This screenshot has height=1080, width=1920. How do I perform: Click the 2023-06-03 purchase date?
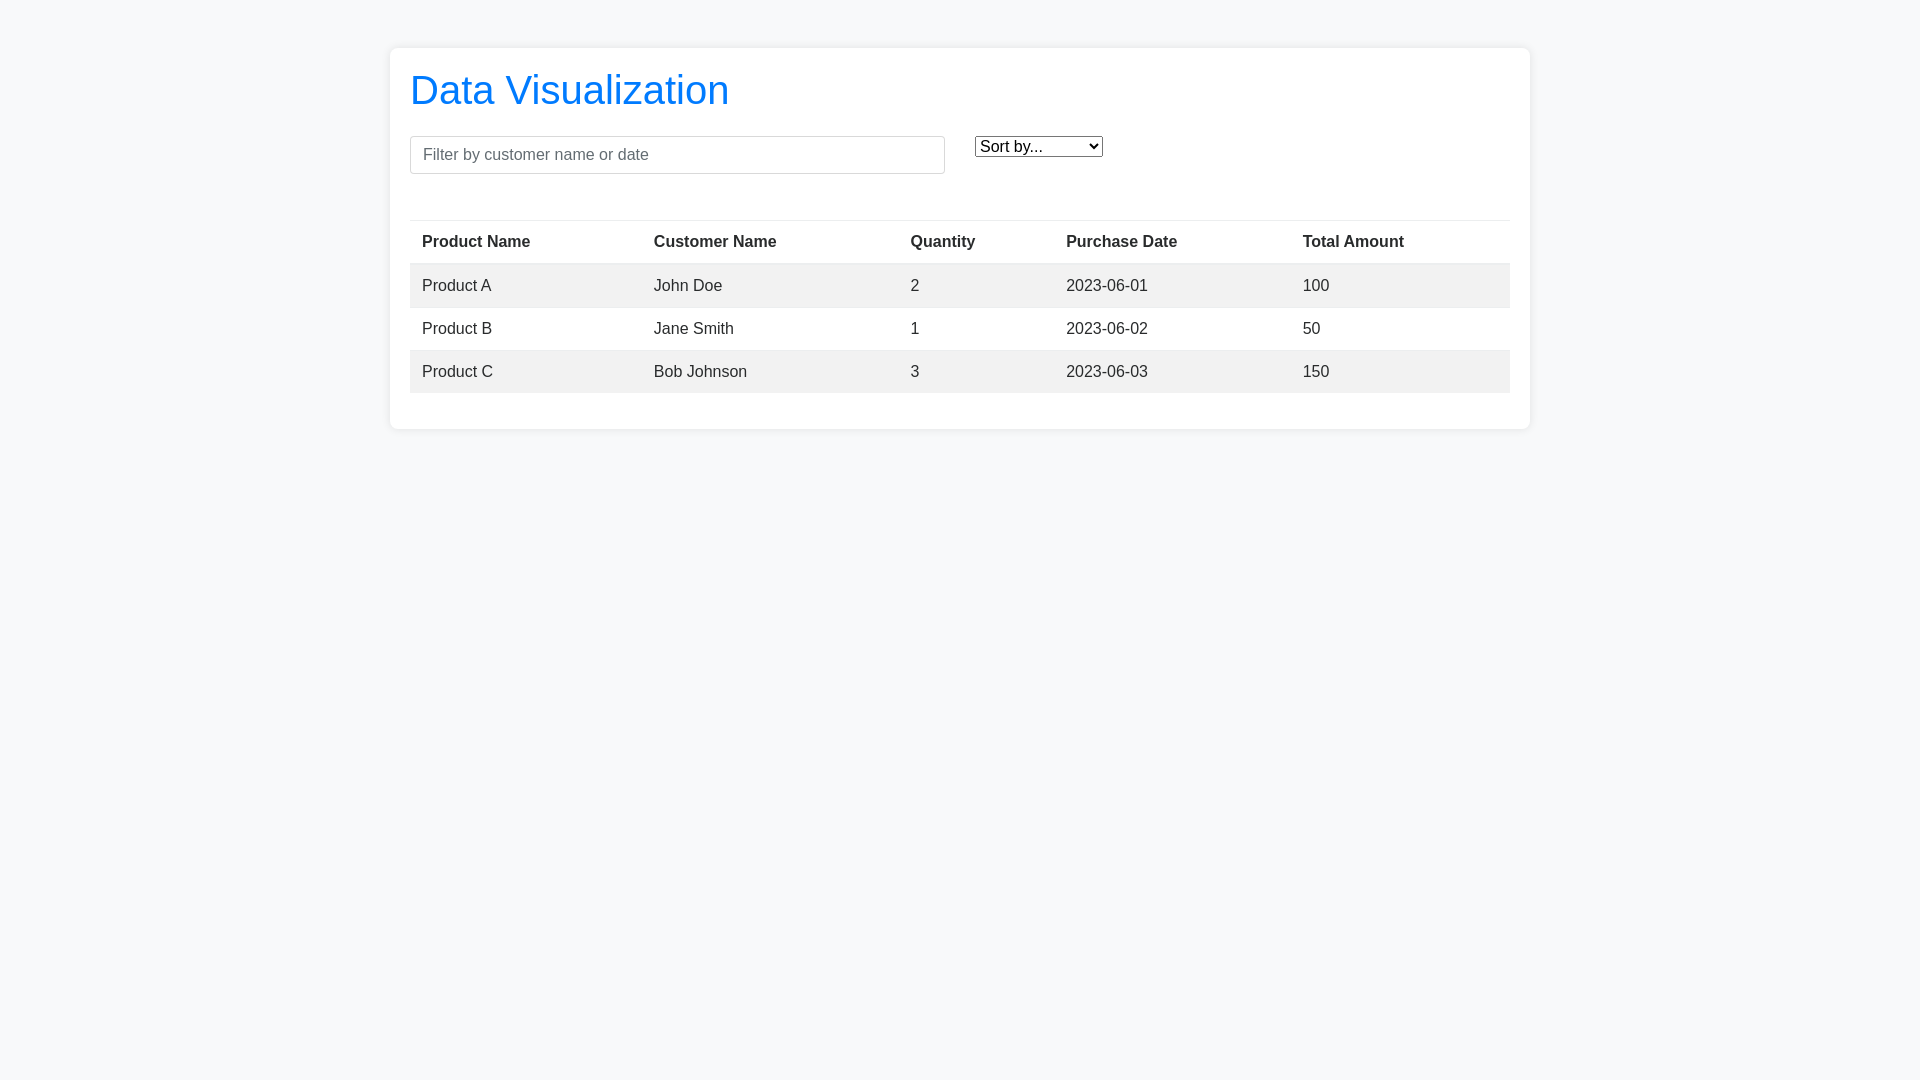pyautogui.click(x=1106, y=372)
